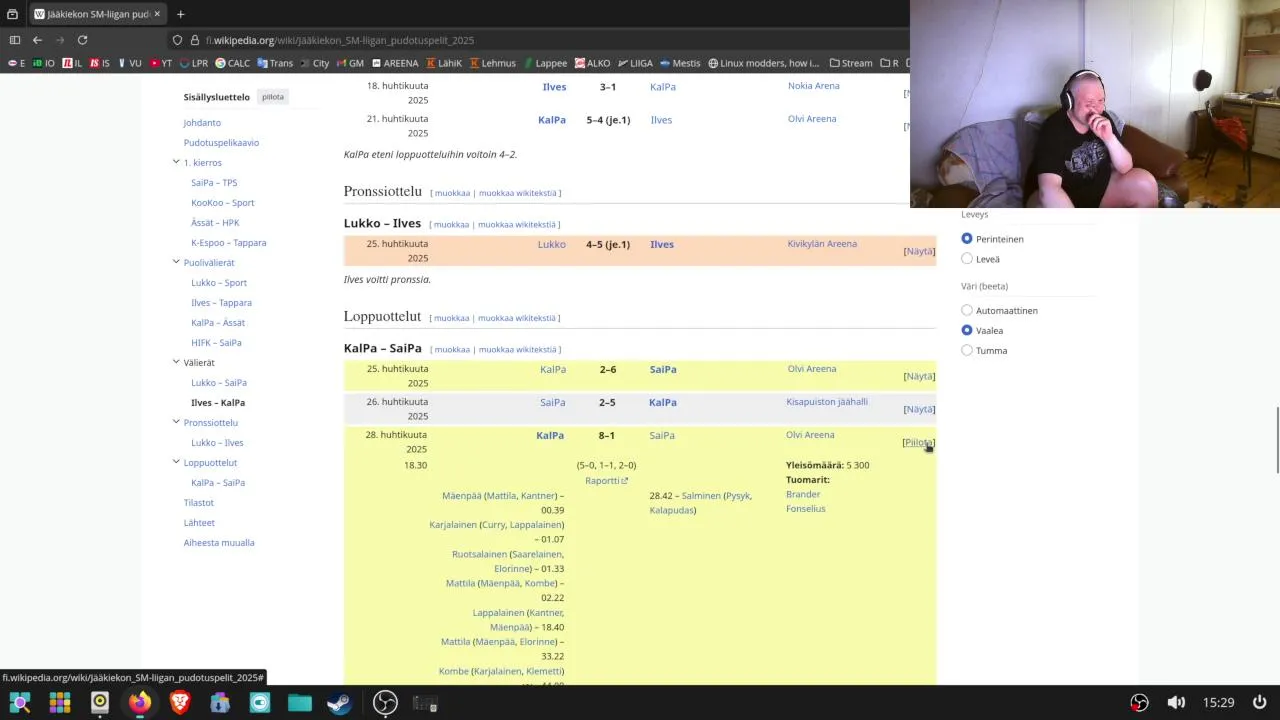Click the tracking protection shield icon
Viewport: 1280px width, 720px height.
pos(177,40)
